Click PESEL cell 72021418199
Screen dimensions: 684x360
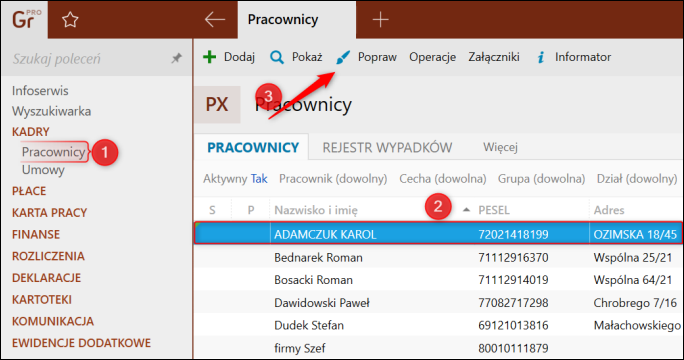pos(513,235)
